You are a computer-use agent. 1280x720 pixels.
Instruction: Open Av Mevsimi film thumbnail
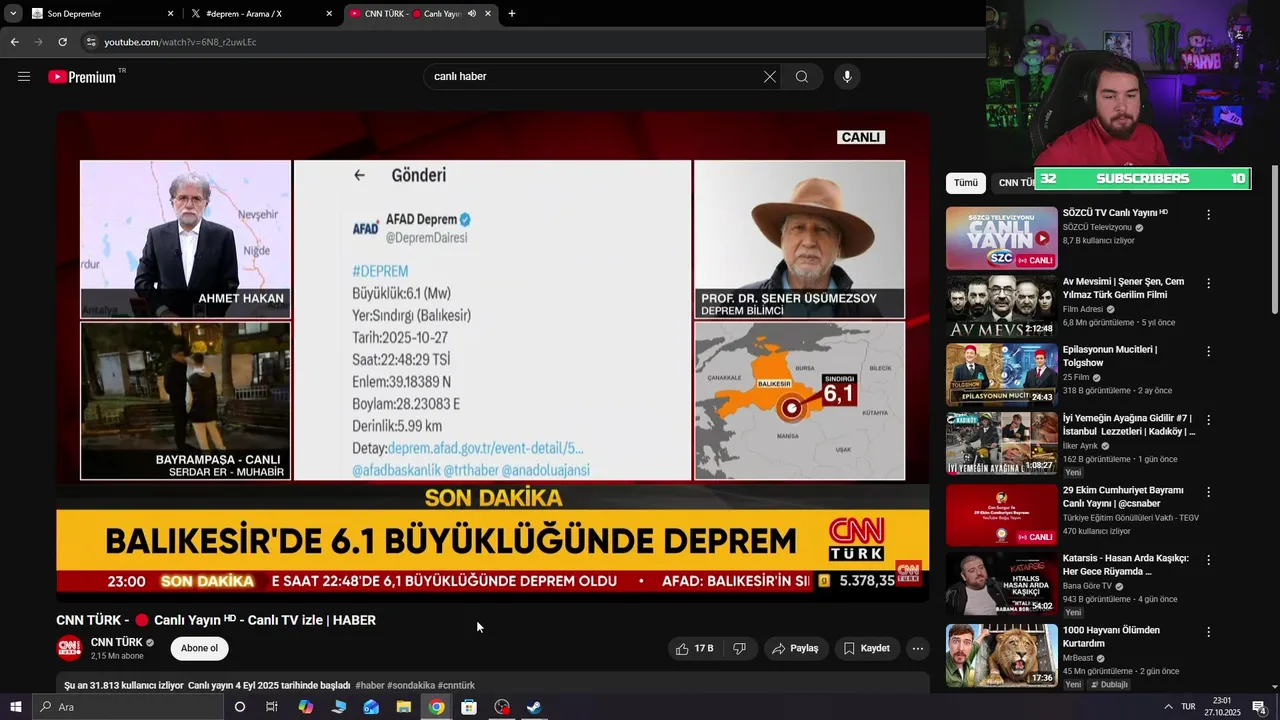pyautogui.click(x=1001, y=306)
